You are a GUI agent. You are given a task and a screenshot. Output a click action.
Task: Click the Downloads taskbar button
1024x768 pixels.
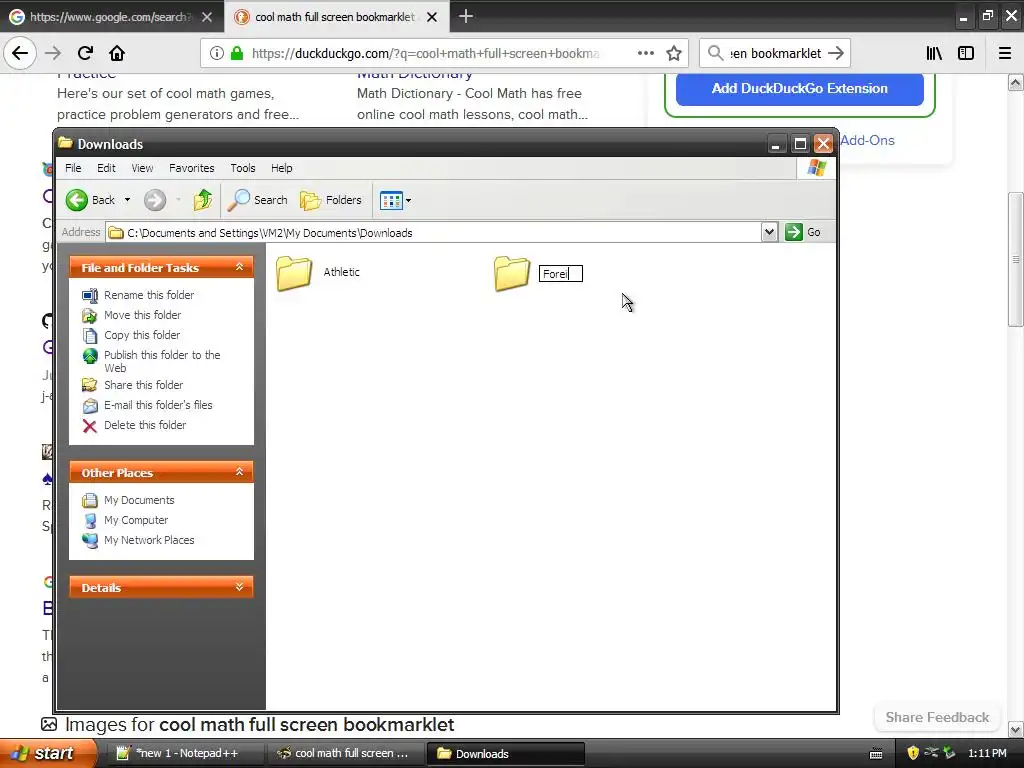(x=505, y=753)
